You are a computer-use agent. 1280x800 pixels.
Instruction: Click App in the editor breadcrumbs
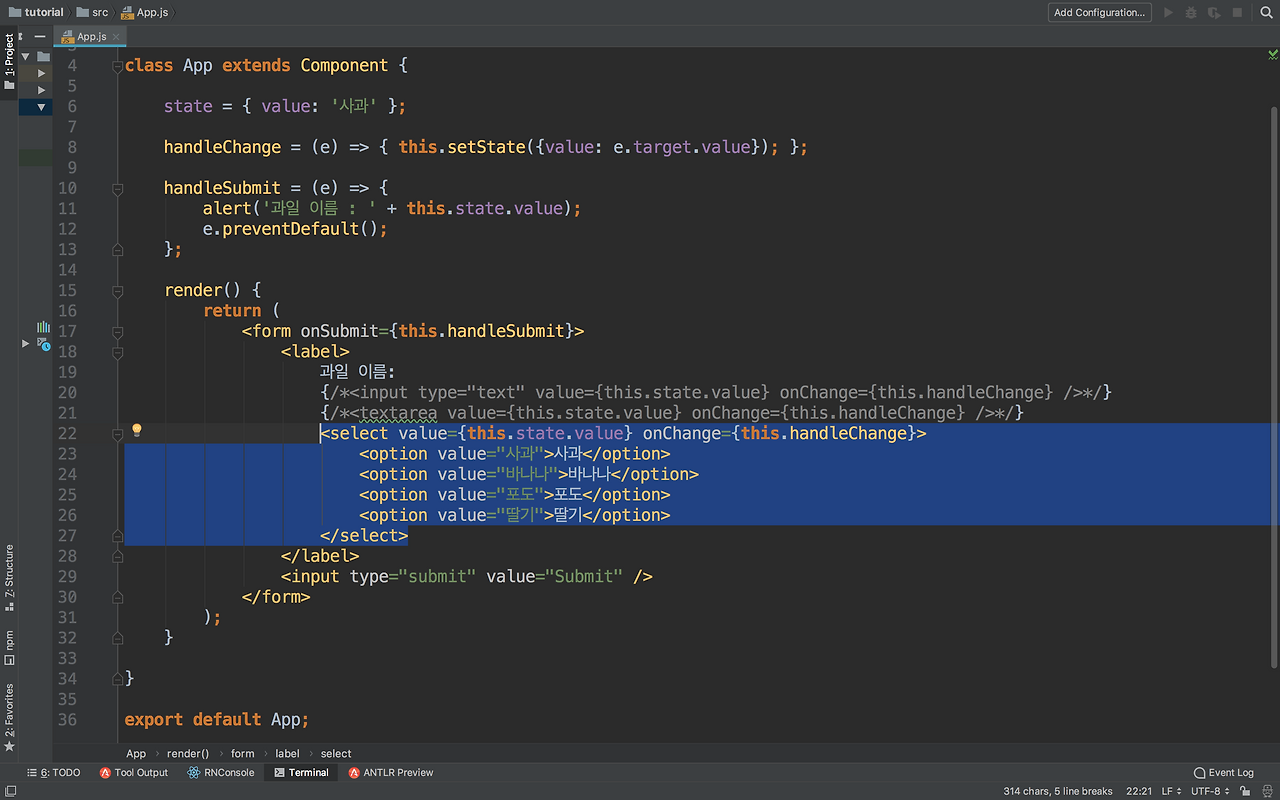tap(136, 754)
